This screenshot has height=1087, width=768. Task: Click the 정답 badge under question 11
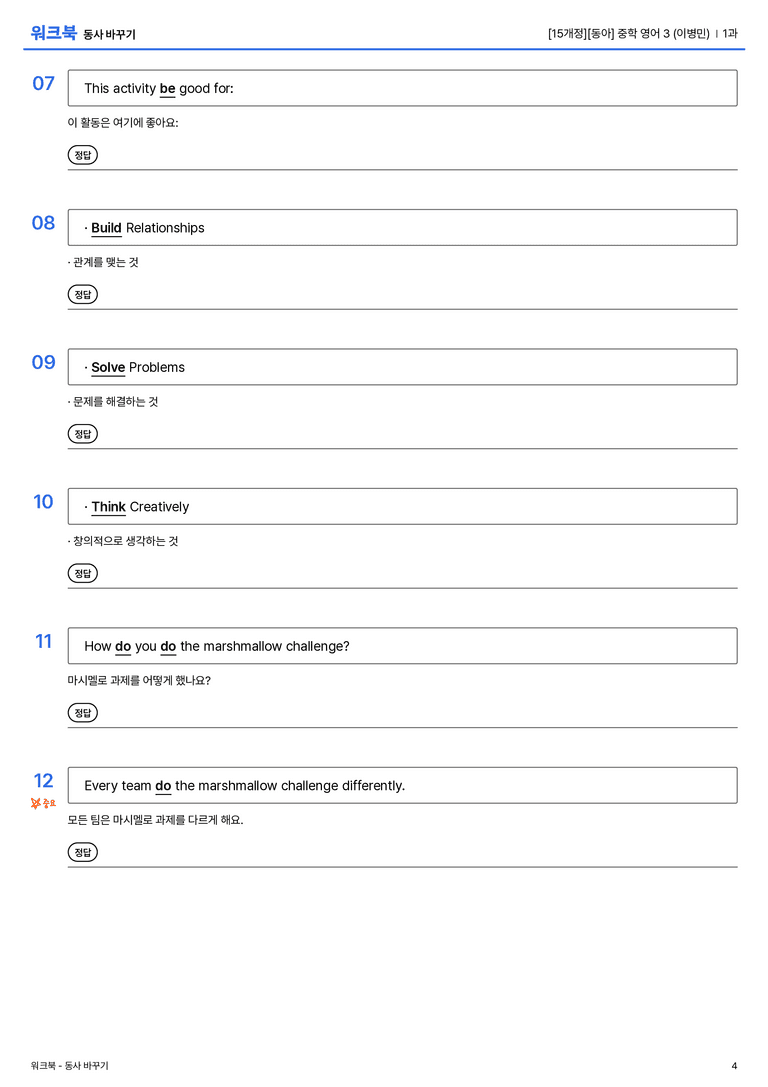tap(82, 712)
